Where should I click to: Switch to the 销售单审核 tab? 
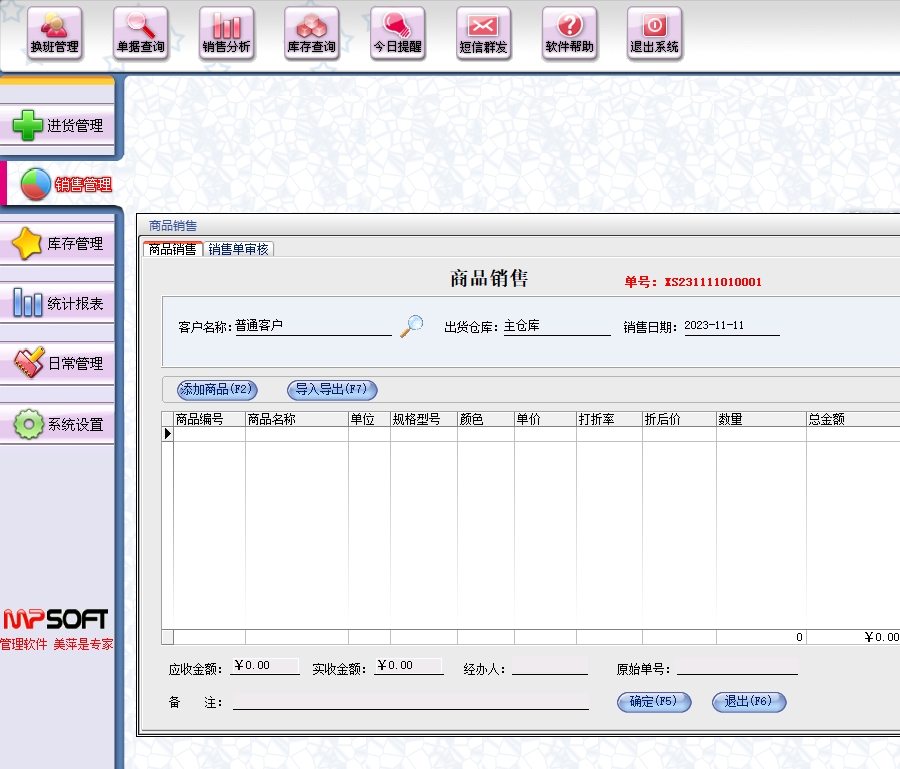pos(238,250)
